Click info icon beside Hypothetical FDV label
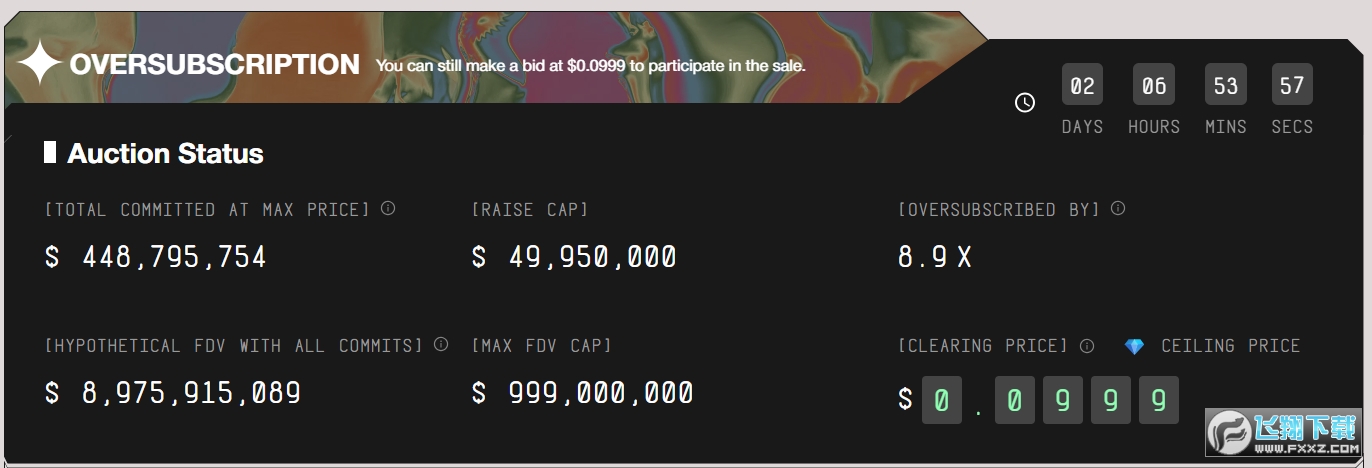Viewport: 1372px width, 468px height. 441,345
